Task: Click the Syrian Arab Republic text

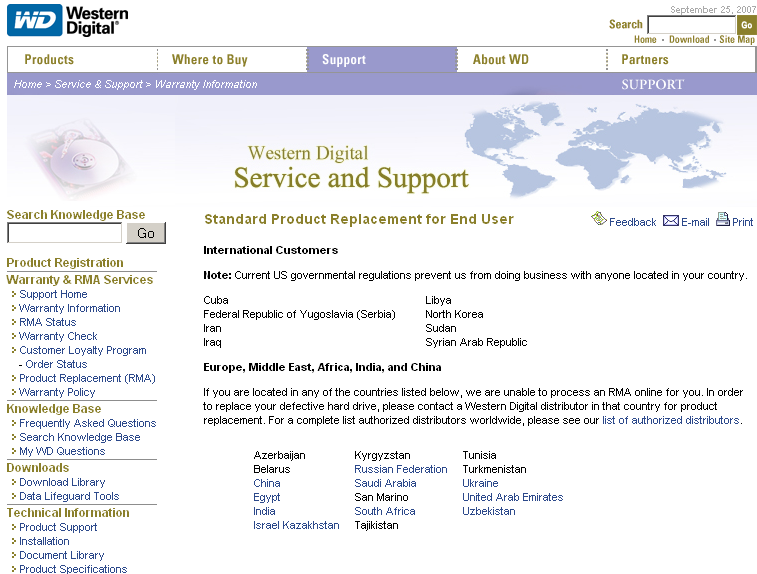Action: 476,342
